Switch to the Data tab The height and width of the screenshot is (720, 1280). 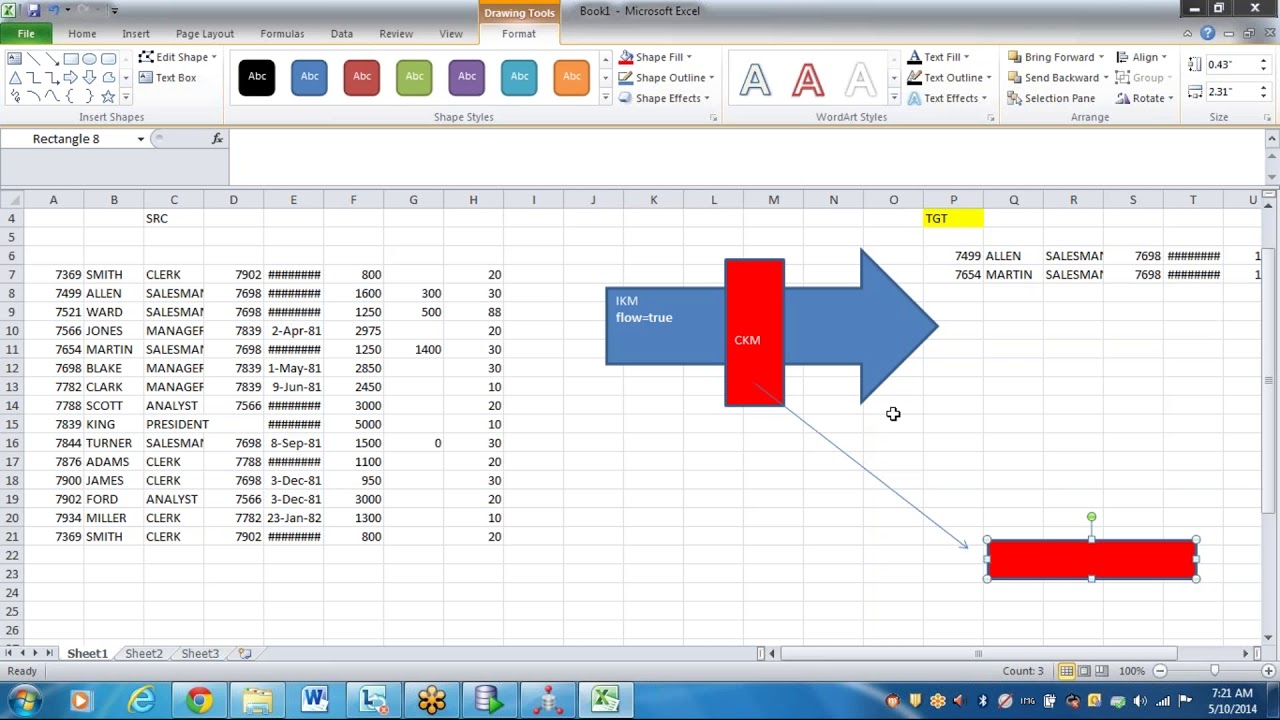[342, 34]
